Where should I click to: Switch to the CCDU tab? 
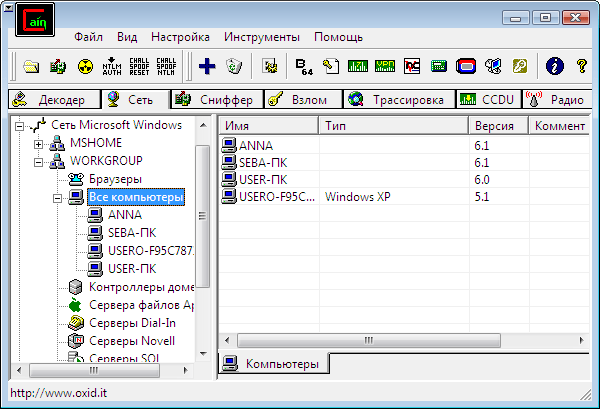pos(489,99)
